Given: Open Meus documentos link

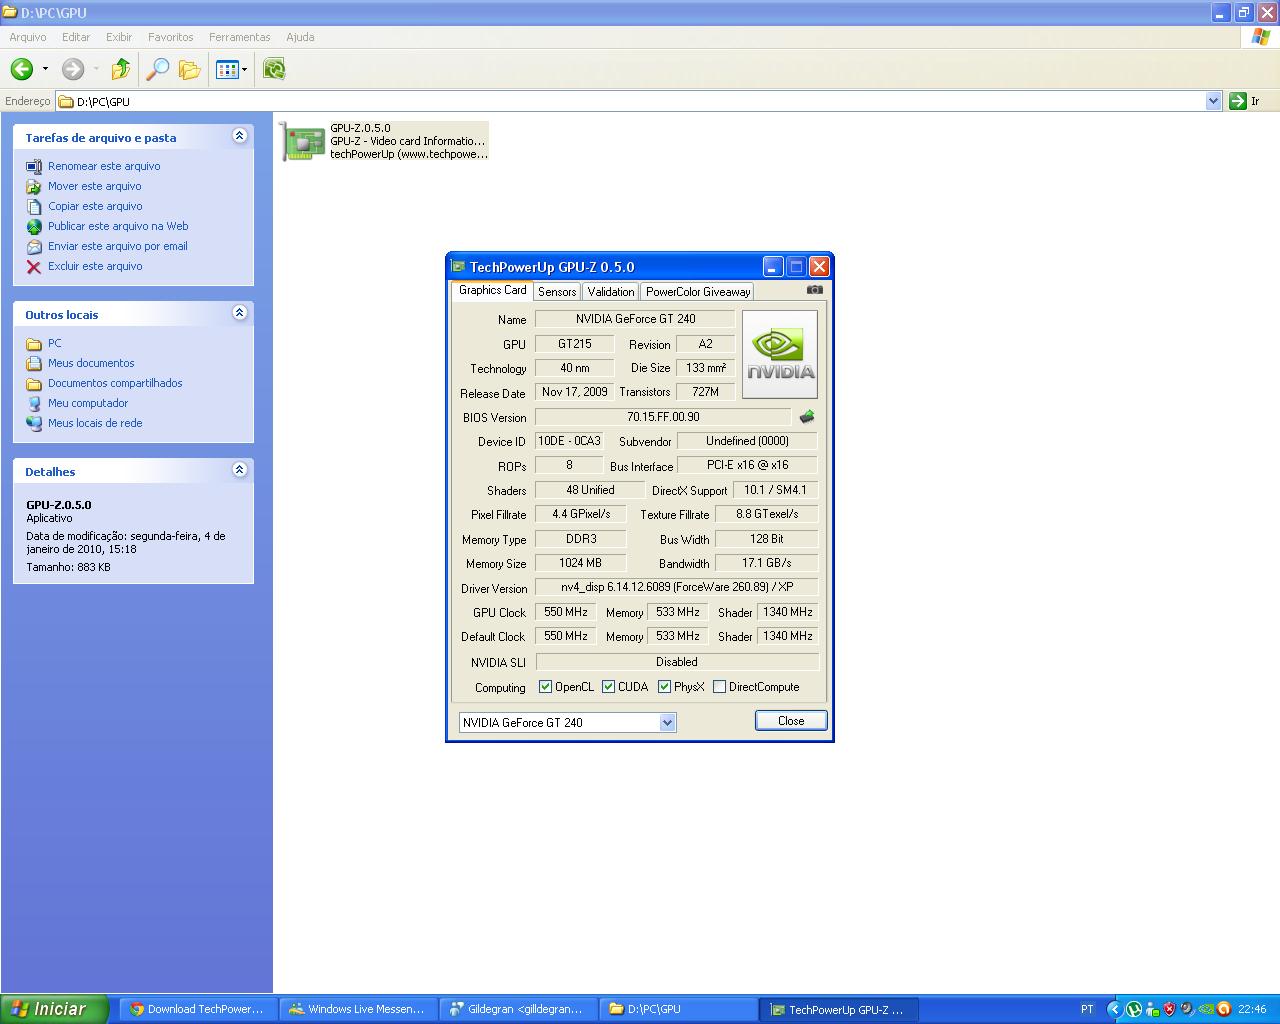Looking at the screenshot, I should coord(91,363).
